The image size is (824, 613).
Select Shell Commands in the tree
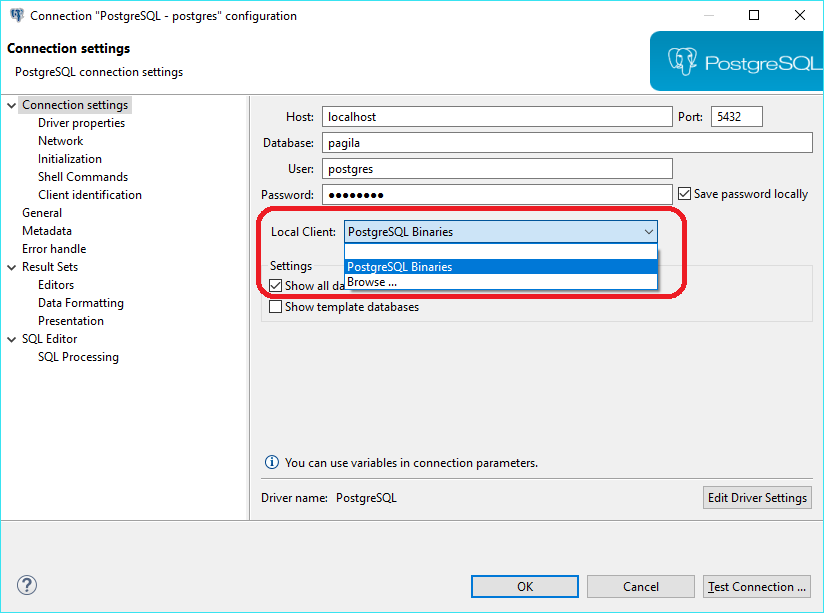tap(83, 177)
